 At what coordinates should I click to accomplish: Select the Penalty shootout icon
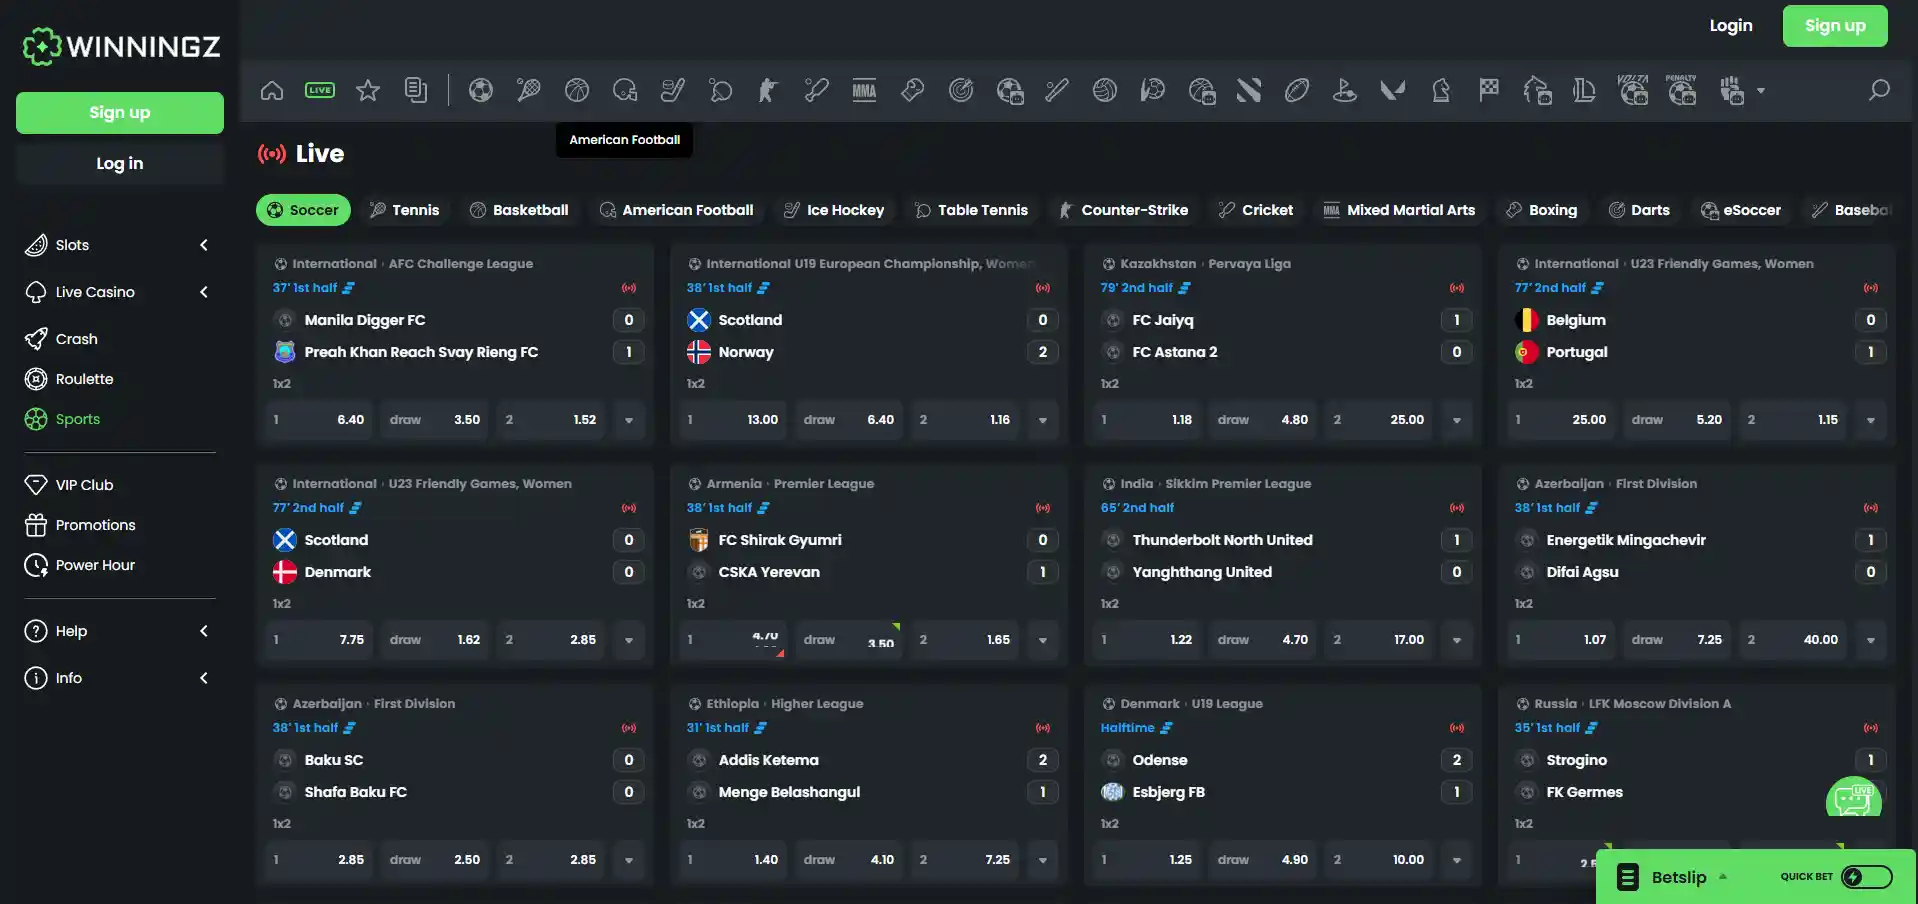coord(1682,90)
